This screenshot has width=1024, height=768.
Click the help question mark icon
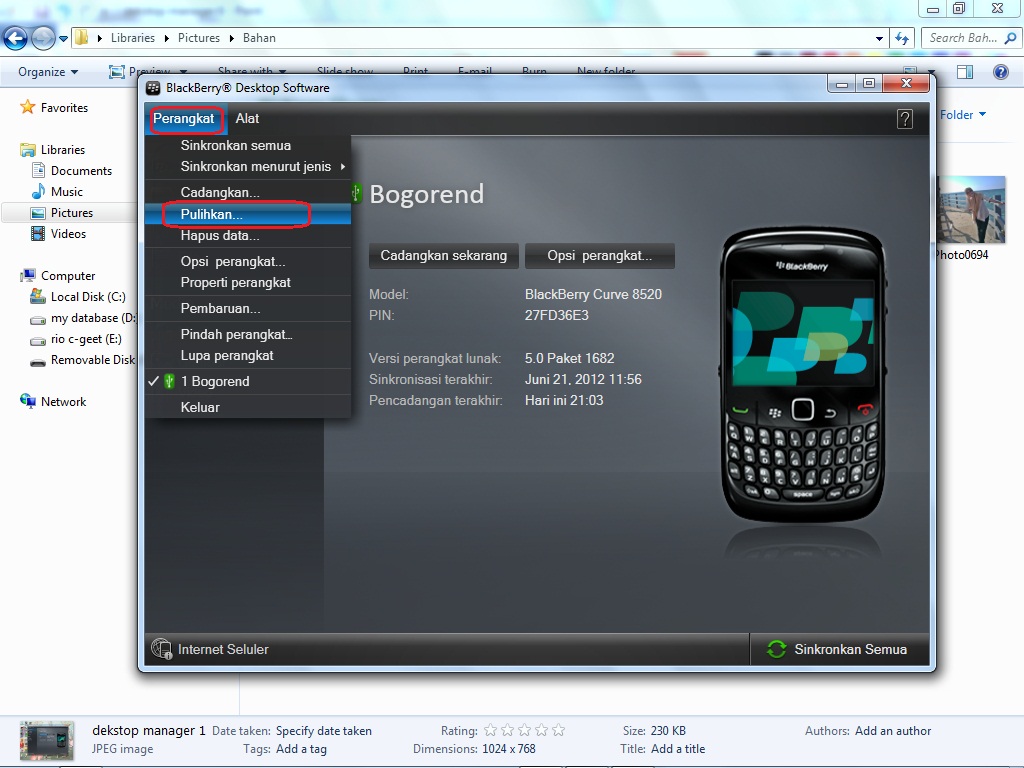pyautogui.click(x=905, y=118)
